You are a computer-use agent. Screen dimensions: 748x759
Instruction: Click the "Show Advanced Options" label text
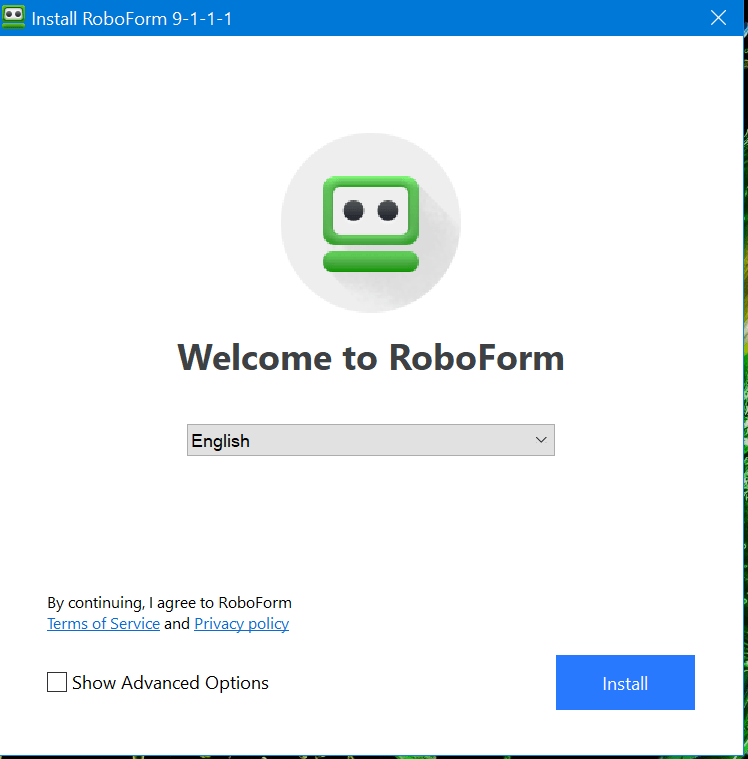[x=170, y=683]
